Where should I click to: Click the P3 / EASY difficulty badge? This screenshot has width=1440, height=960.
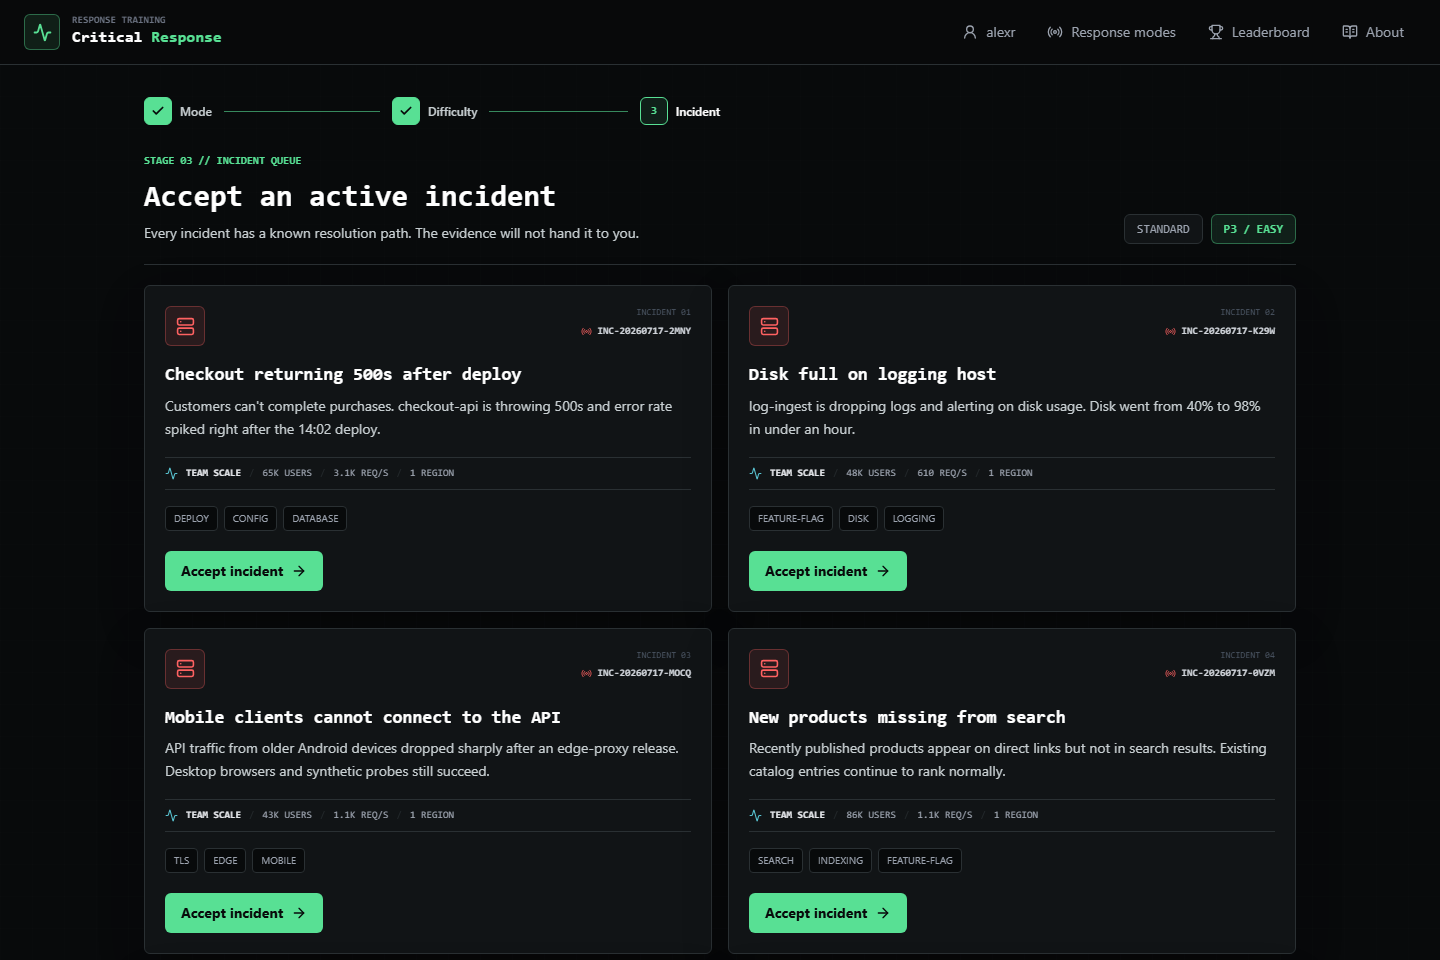coord(1253,229)
